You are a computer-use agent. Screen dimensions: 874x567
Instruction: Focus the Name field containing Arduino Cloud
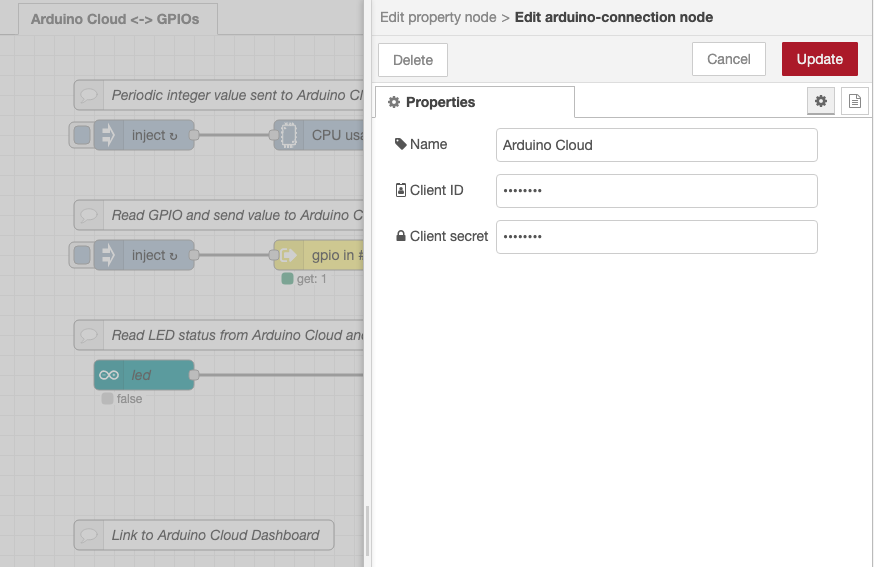(656, 145)
